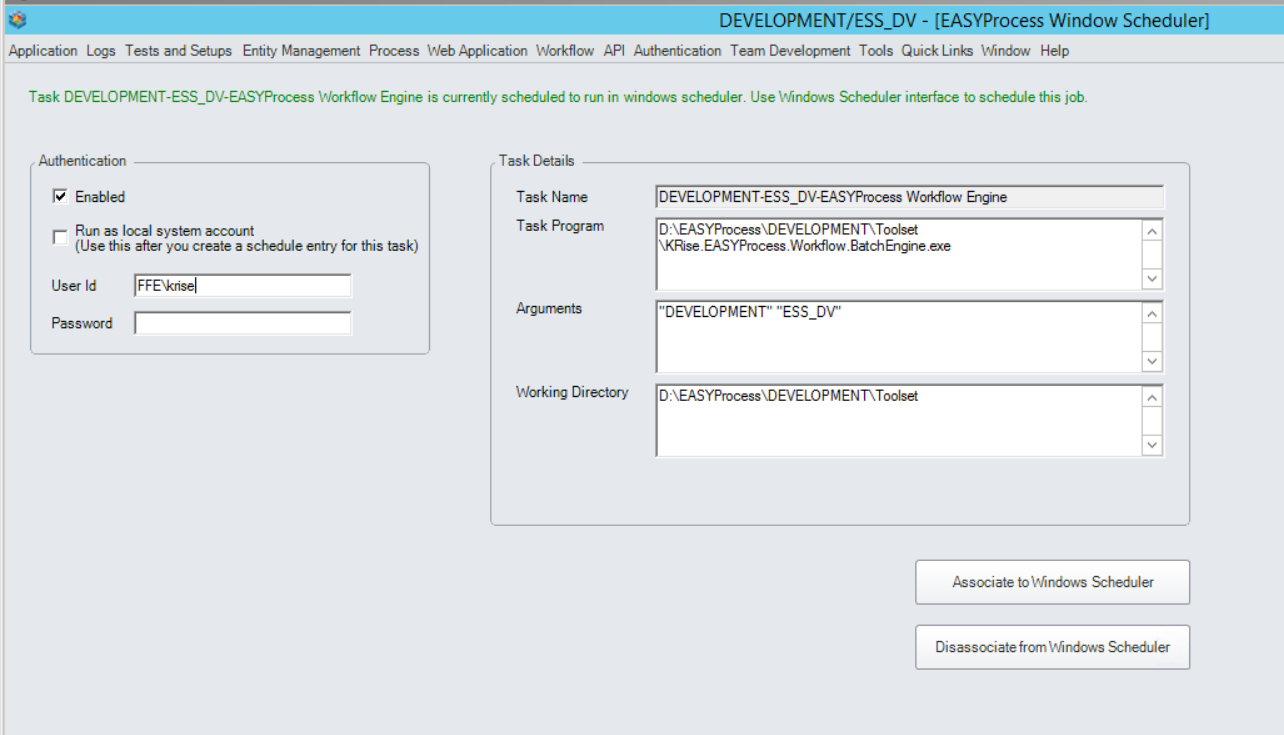
Task: Click inside the Working Directory text box
Action: (898, 420)
